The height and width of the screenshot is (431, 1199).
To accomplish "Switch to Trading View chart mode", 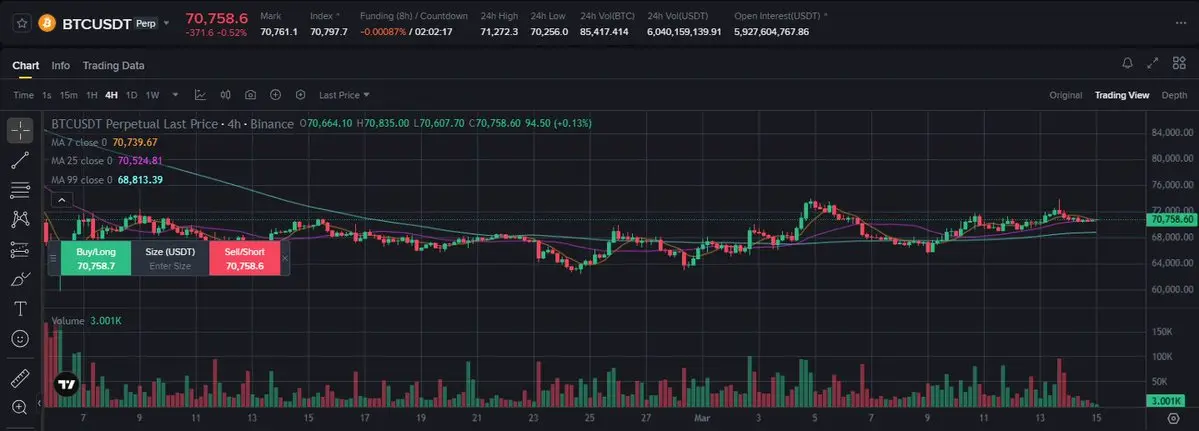I will 1122,95.
